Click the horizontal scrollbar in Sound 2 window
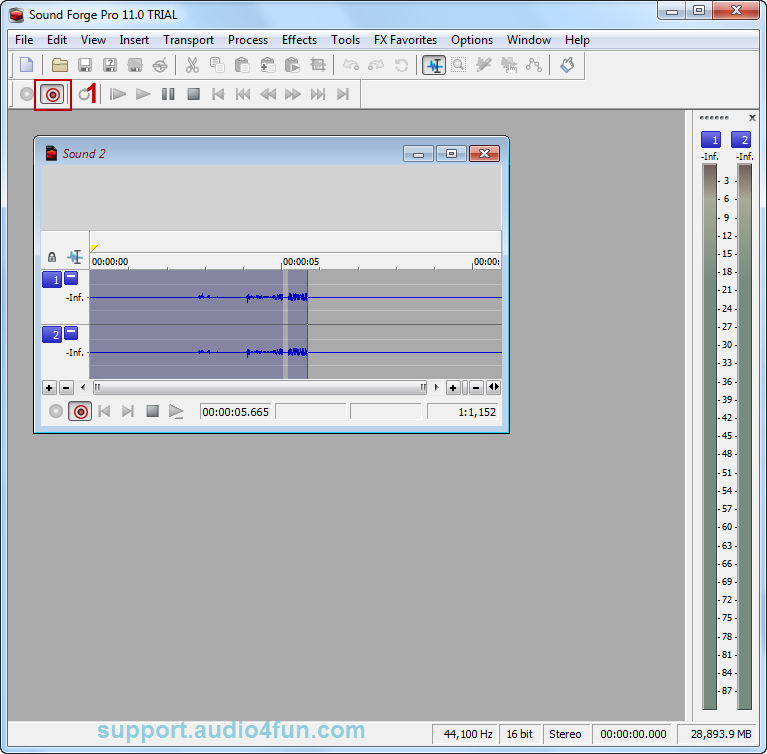 click(260, 387)
